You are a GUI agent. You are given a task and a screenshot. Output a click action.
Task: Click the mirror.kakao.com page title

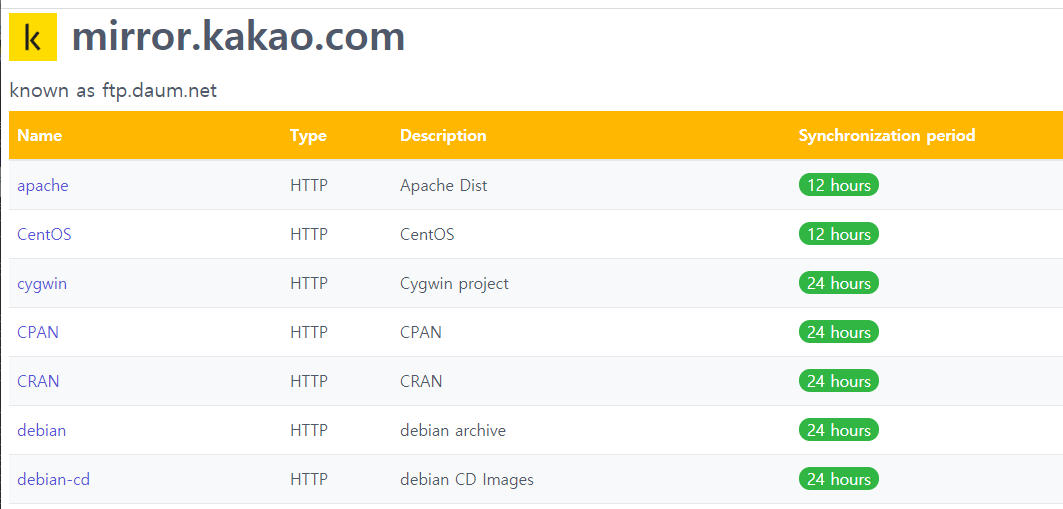pos(238,37)
